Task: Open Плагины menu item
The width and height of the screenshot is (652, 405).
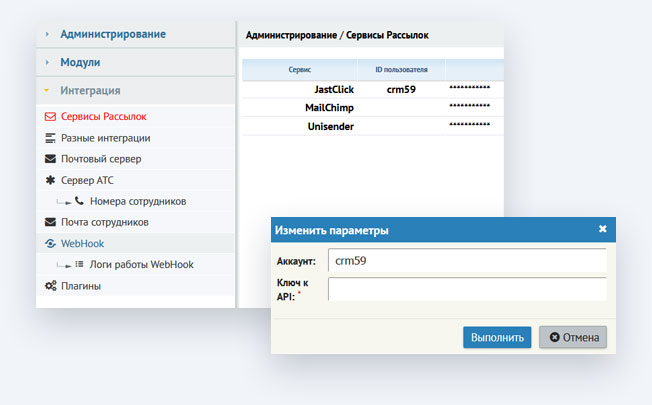Action: click(81, 286)
